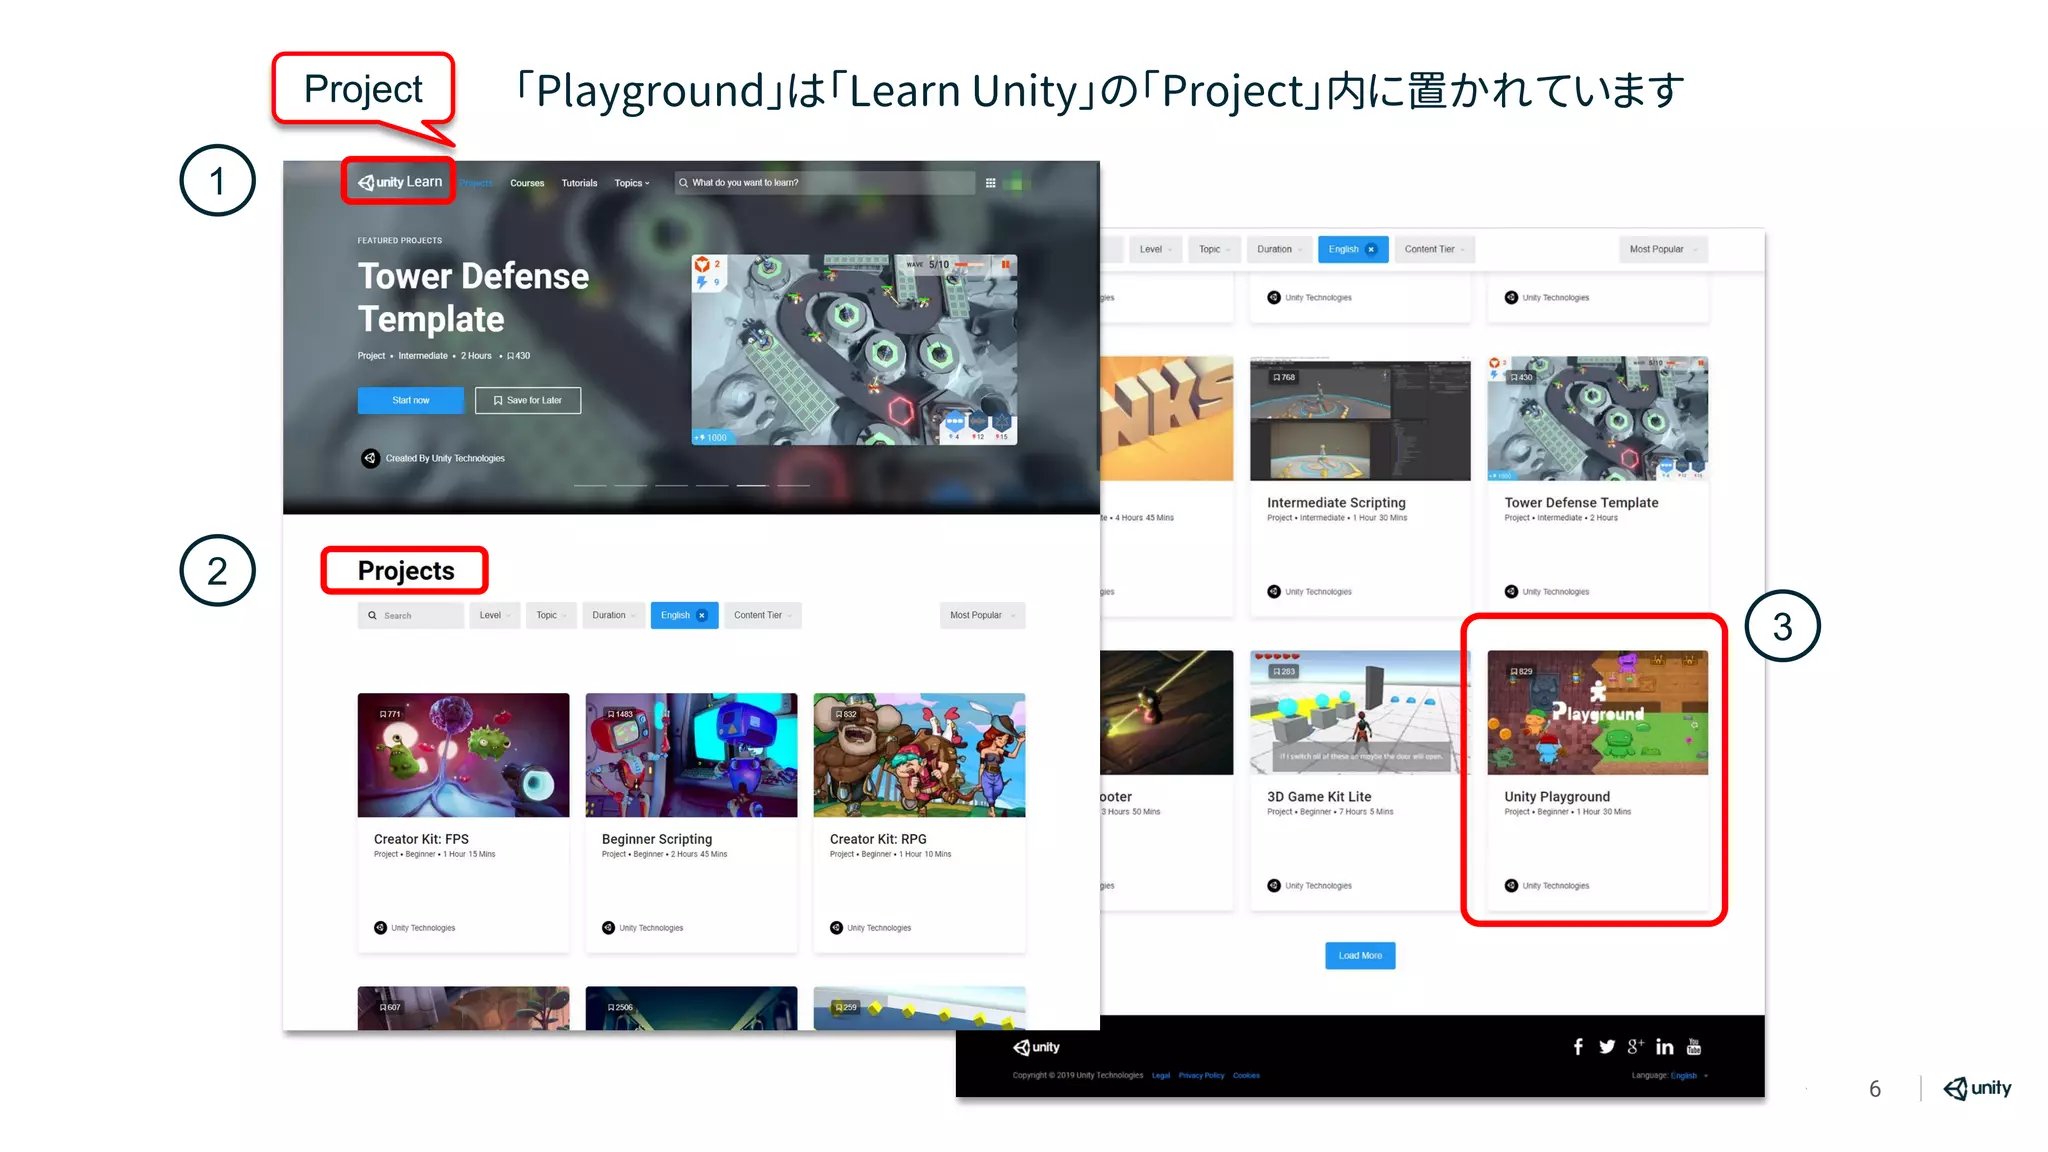The image size is (2048, 1152).
Task: Click Unity Technologies icon on Unity Playground card
Action: click(x=1511, y=885)
